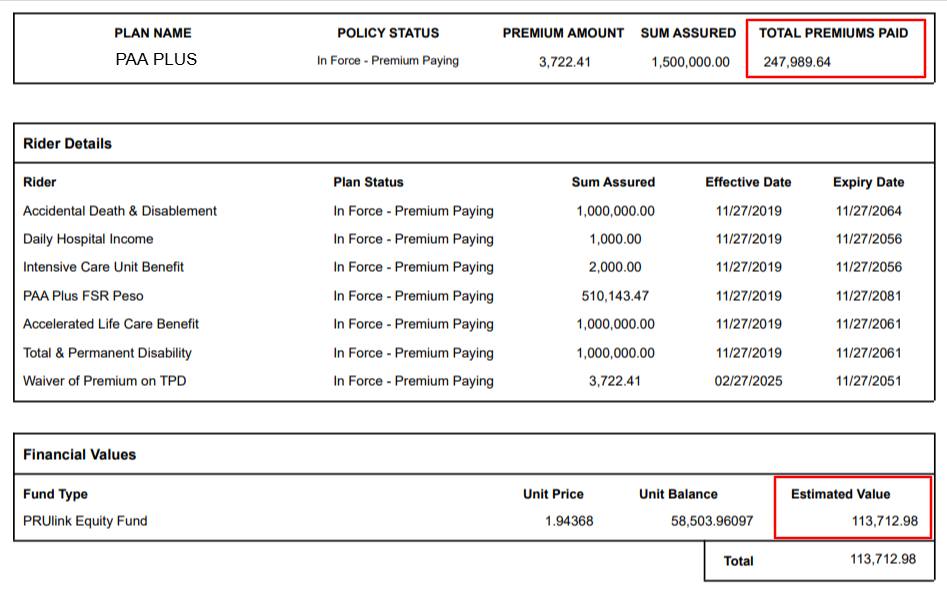Select 3,722.41 under the PREMIUM AMOUNT header
The height and width of the screenshot is (591, 947).
[x=565, y=62]
